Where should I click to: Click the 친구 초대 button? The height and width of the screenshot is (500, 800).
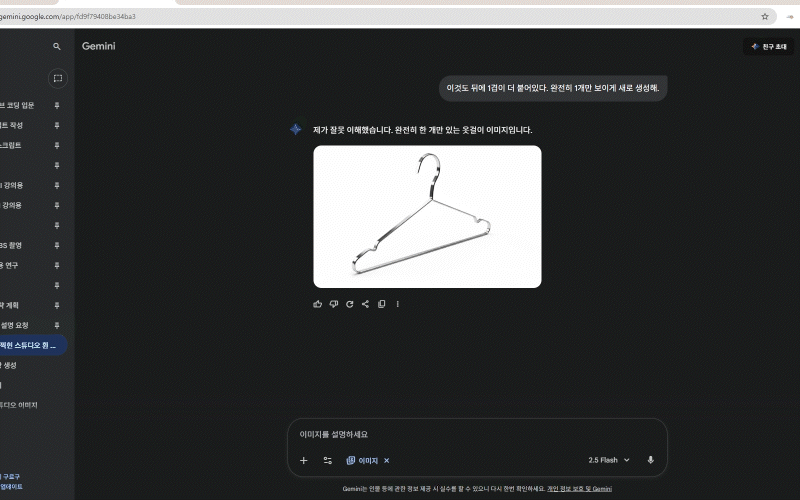tap(768, 47)
